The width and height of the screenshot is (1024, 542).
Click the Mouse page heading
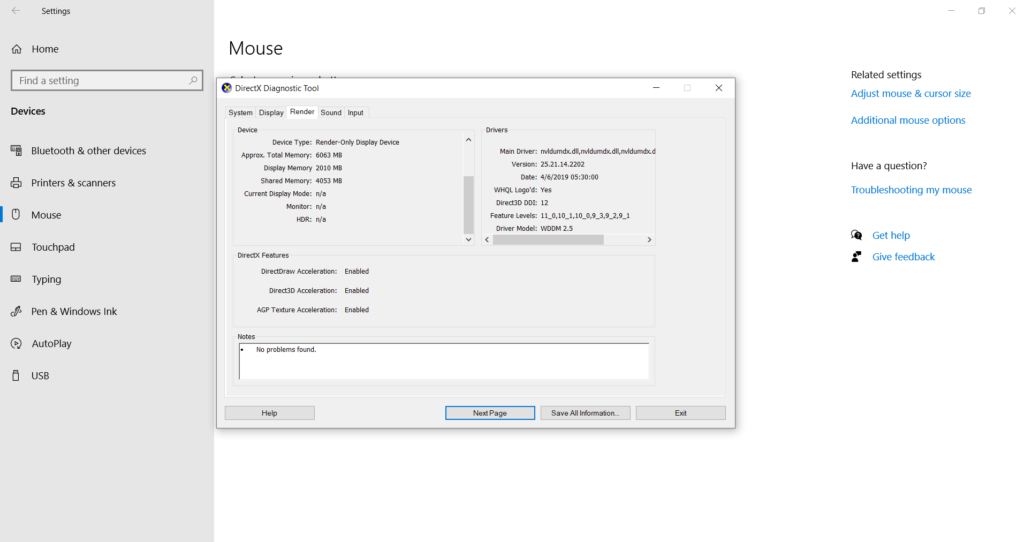click(x=255, y=48)
